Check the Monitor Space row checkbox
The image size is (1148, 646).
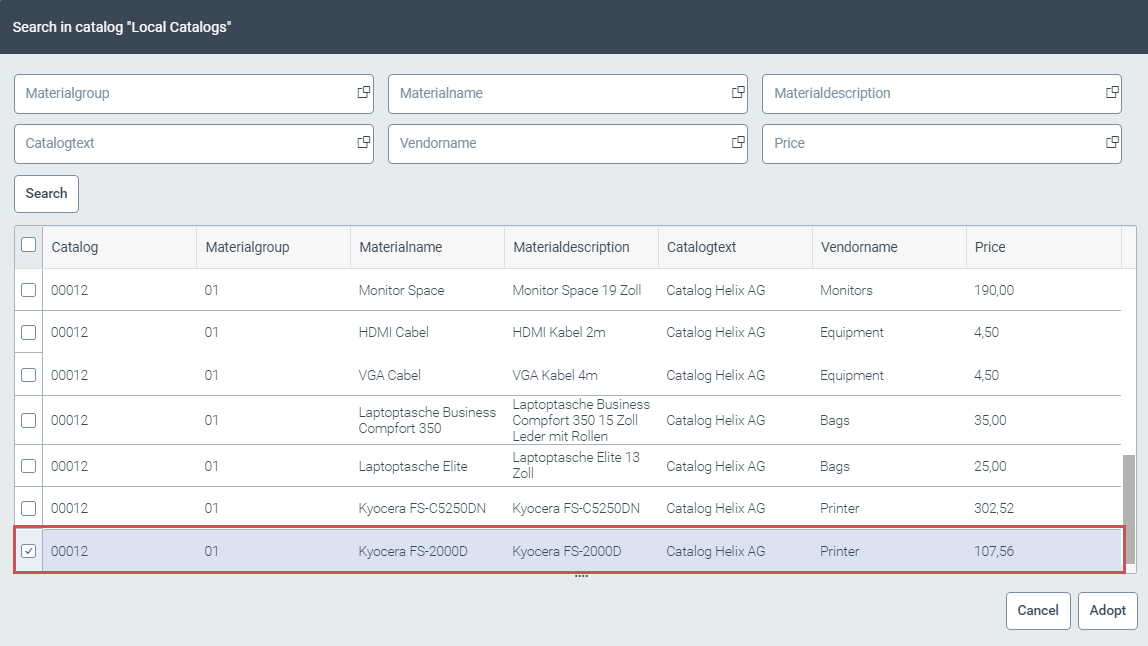tap(29, 290)
